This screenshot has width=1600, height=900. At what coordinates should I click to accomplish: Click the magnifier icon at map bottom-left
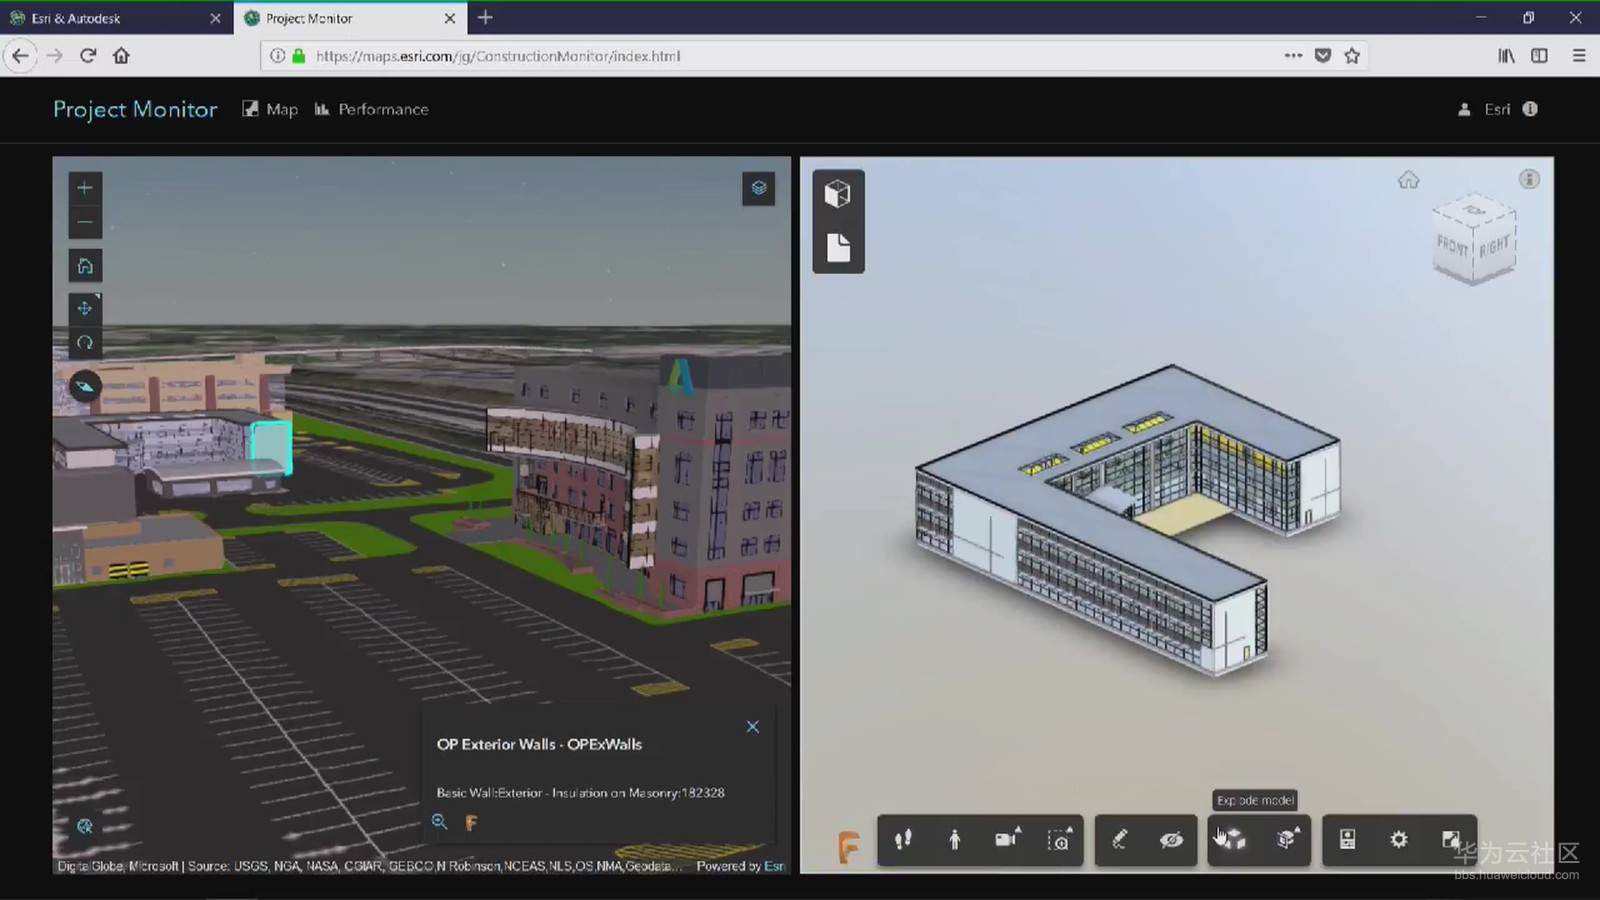(x=85, y=826)
